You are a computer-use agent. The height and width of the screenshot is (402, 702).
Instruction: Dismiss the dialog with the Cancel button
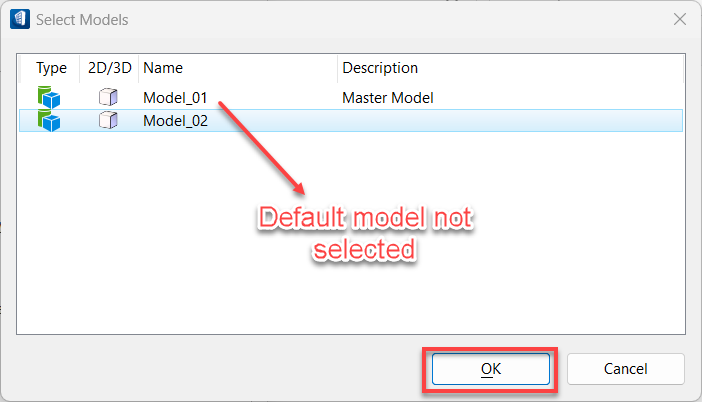click(625, 369)
